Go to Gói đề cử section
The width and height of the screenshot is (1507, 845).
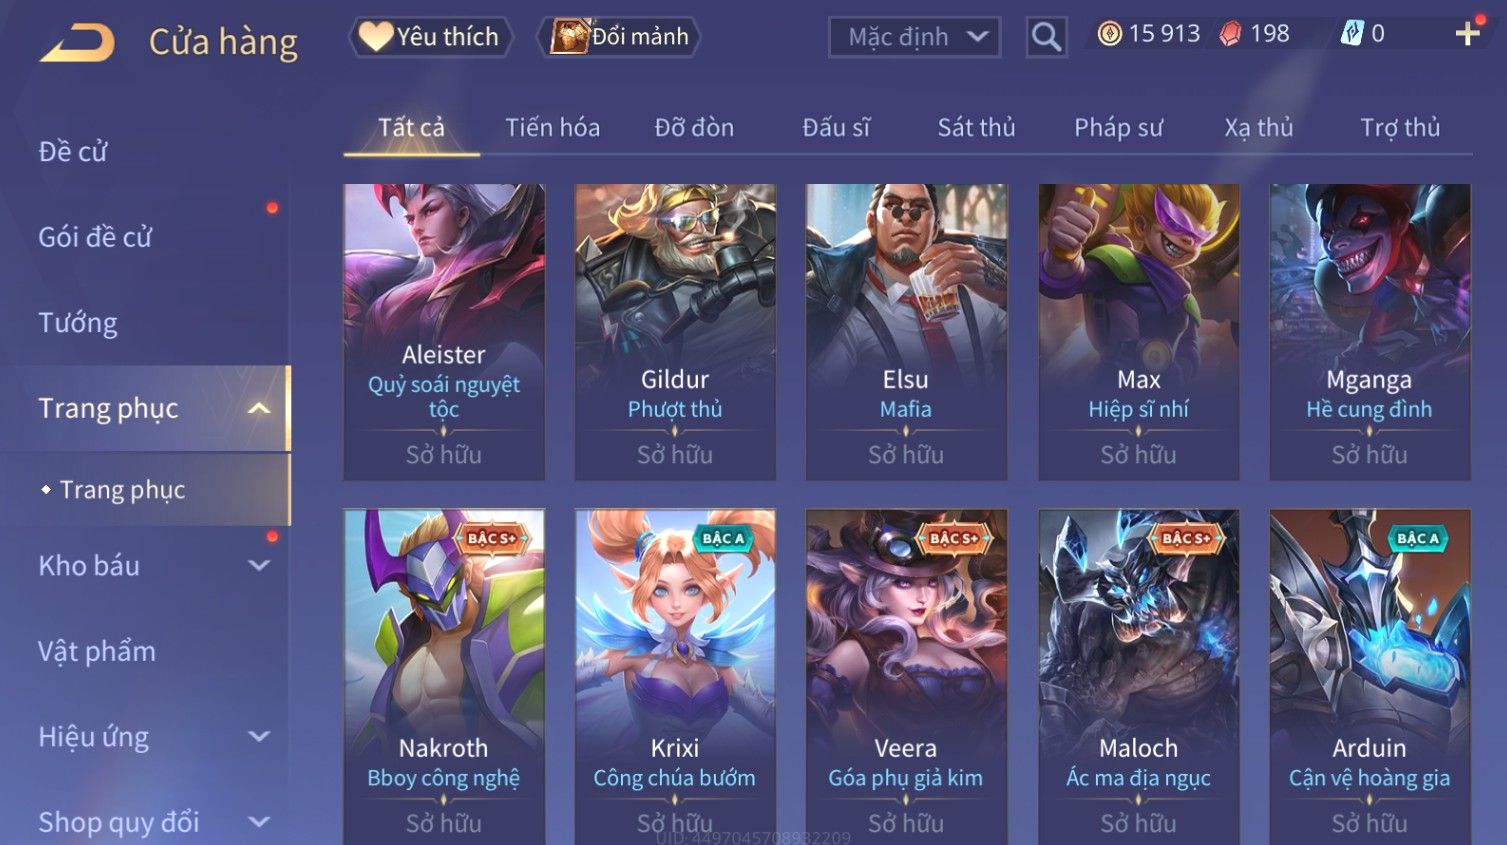[x=95, y=237]
